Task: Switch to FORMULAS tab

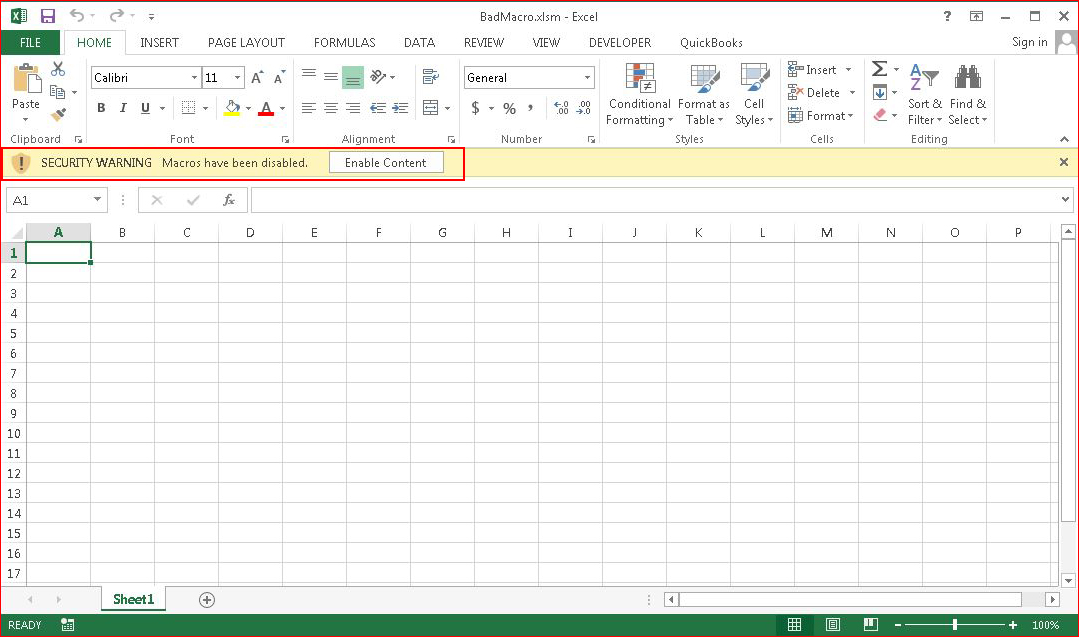Action: coord(345,43)
